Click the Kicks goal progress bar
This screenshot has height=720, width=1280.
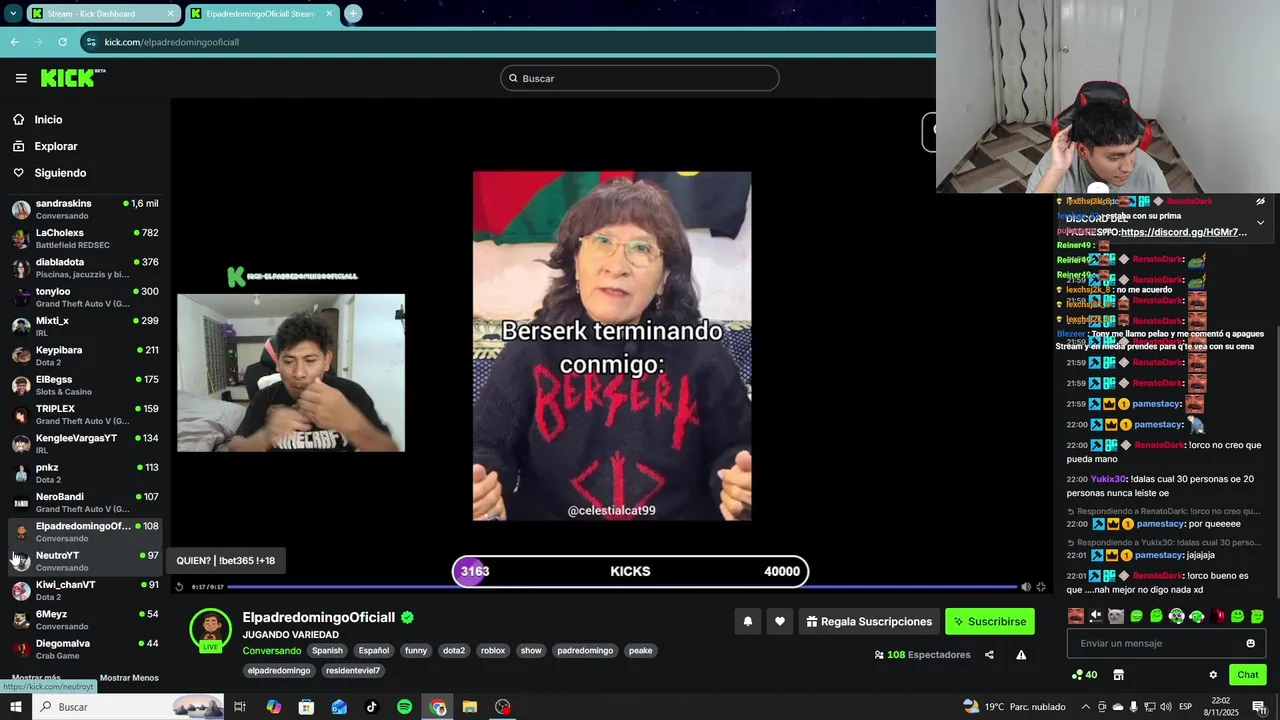[630, 571]
